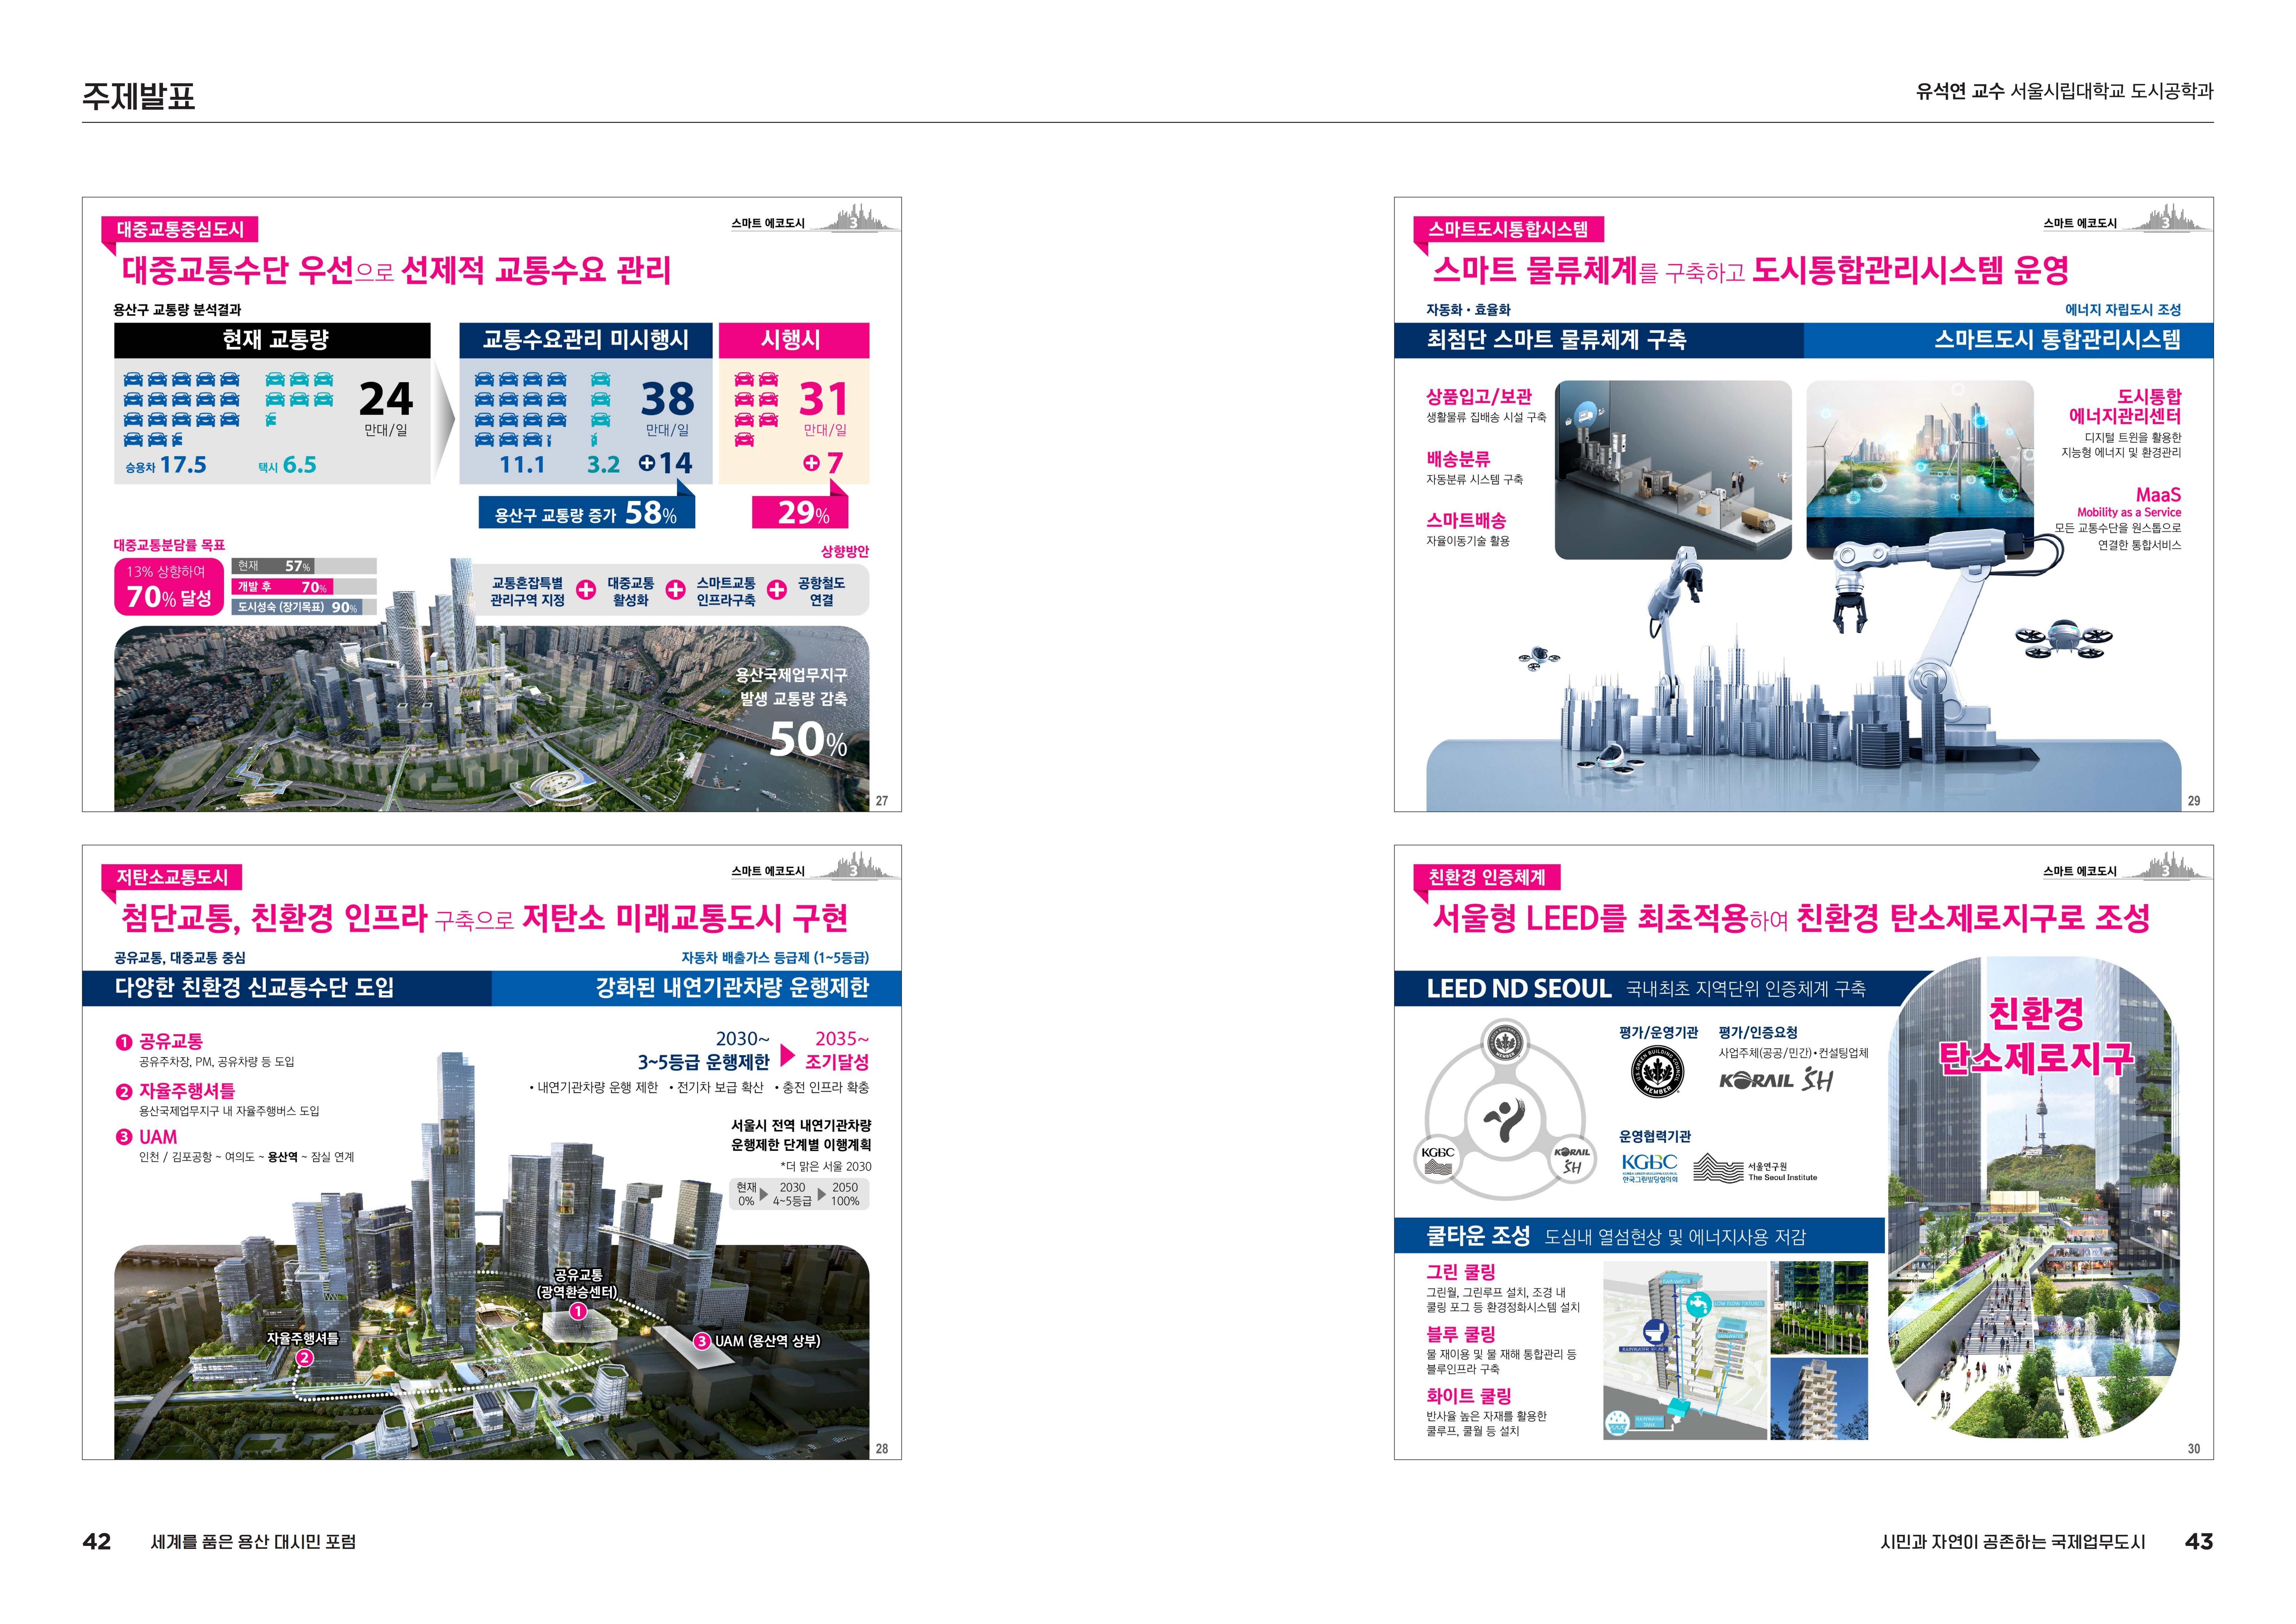The image size is (2296, 1624).
Task: Click the 70% 달성 pink box
Action: [x=169, y=587]
